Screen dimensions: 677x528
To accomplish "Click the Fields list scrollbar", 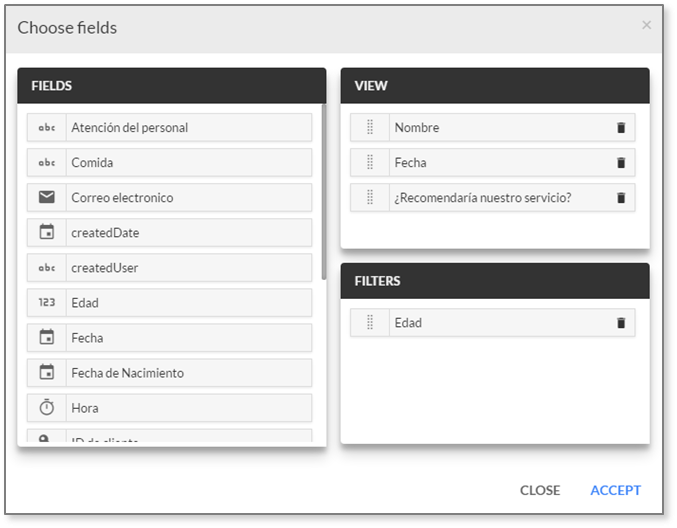I will (324, 192).
